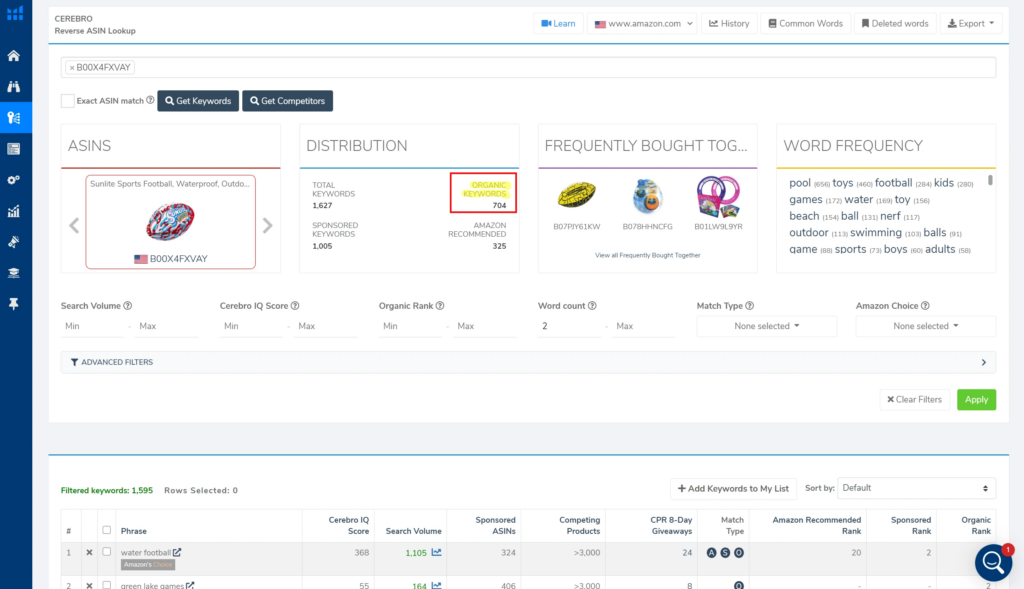This screenshot has height=589, width=1024.
Task: Tick the water football row checkbox
Action: pyautogui.click(x=107, y=552)
